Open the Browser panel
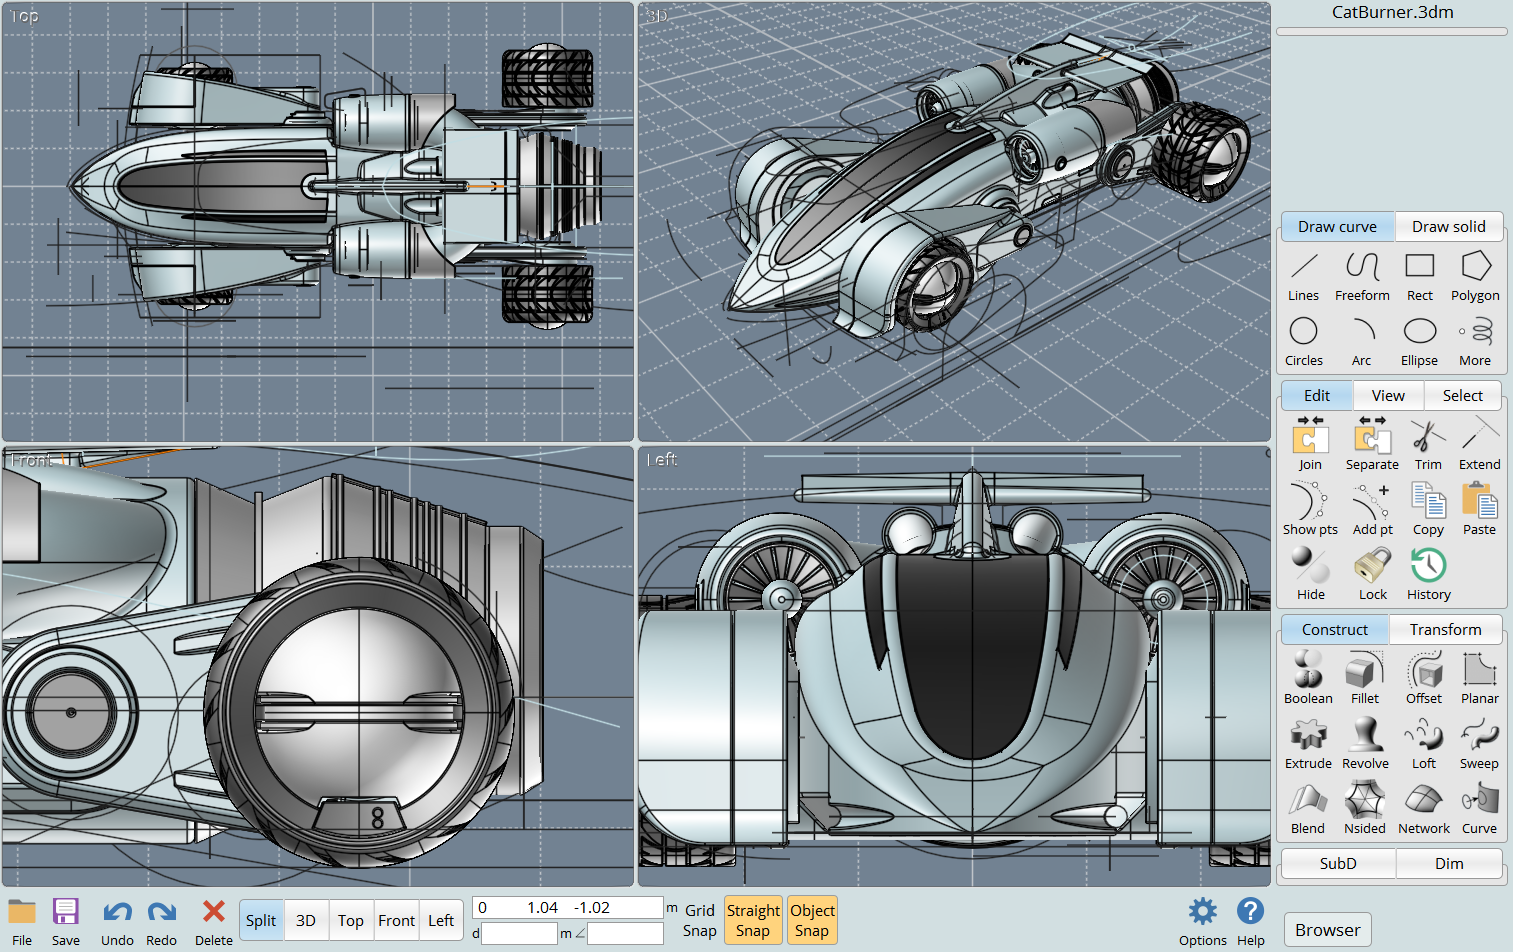The image size is (1513, 952). 1327,929
